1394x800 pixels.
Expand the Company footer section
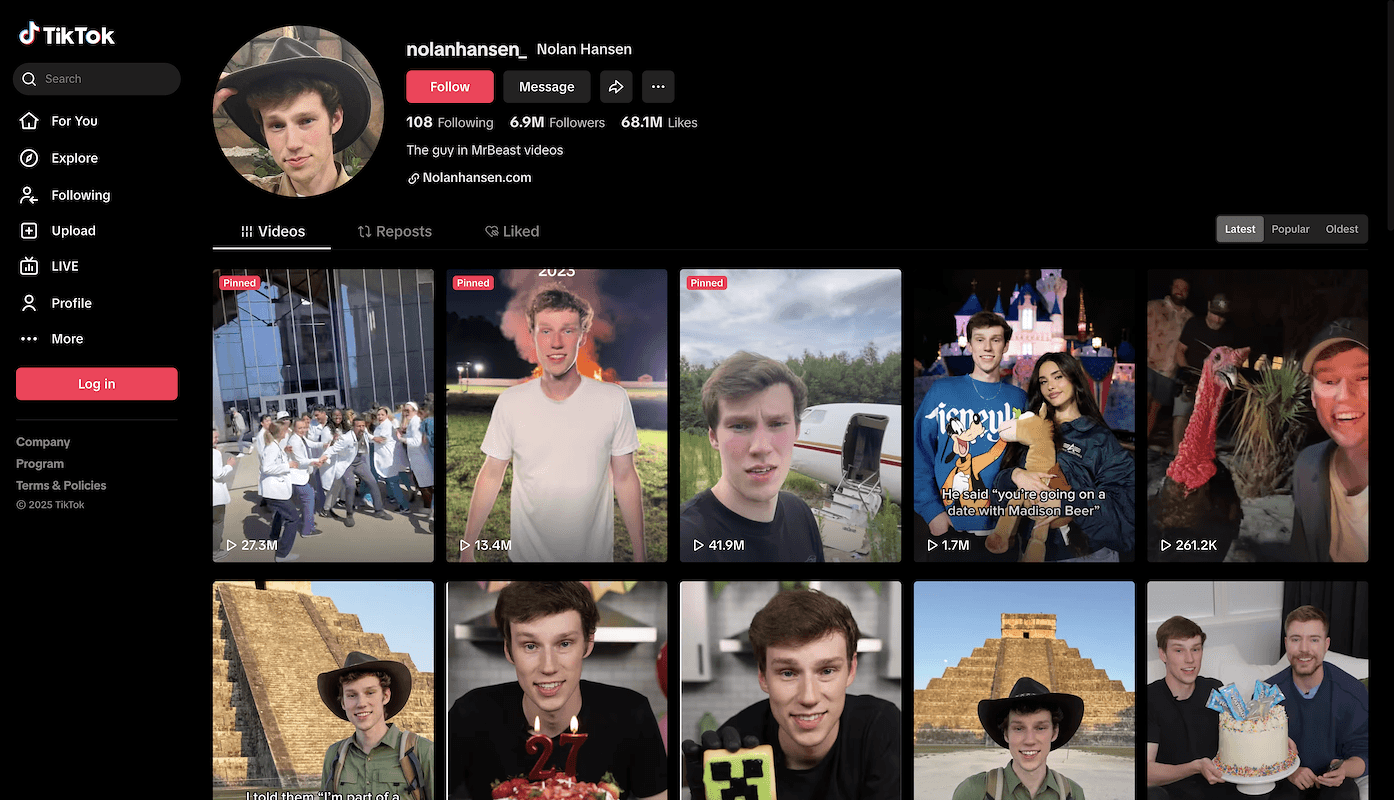pos(43,442)
